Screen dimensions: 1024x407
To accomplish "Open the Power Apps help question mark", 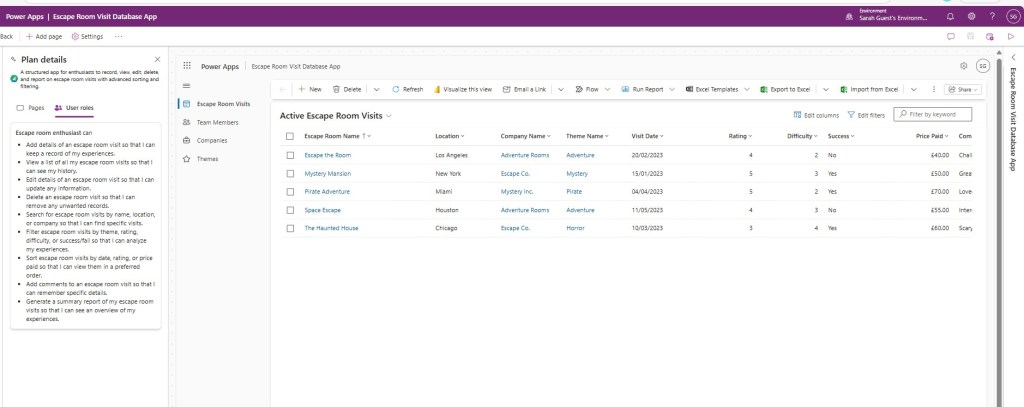I will [991, 17].
